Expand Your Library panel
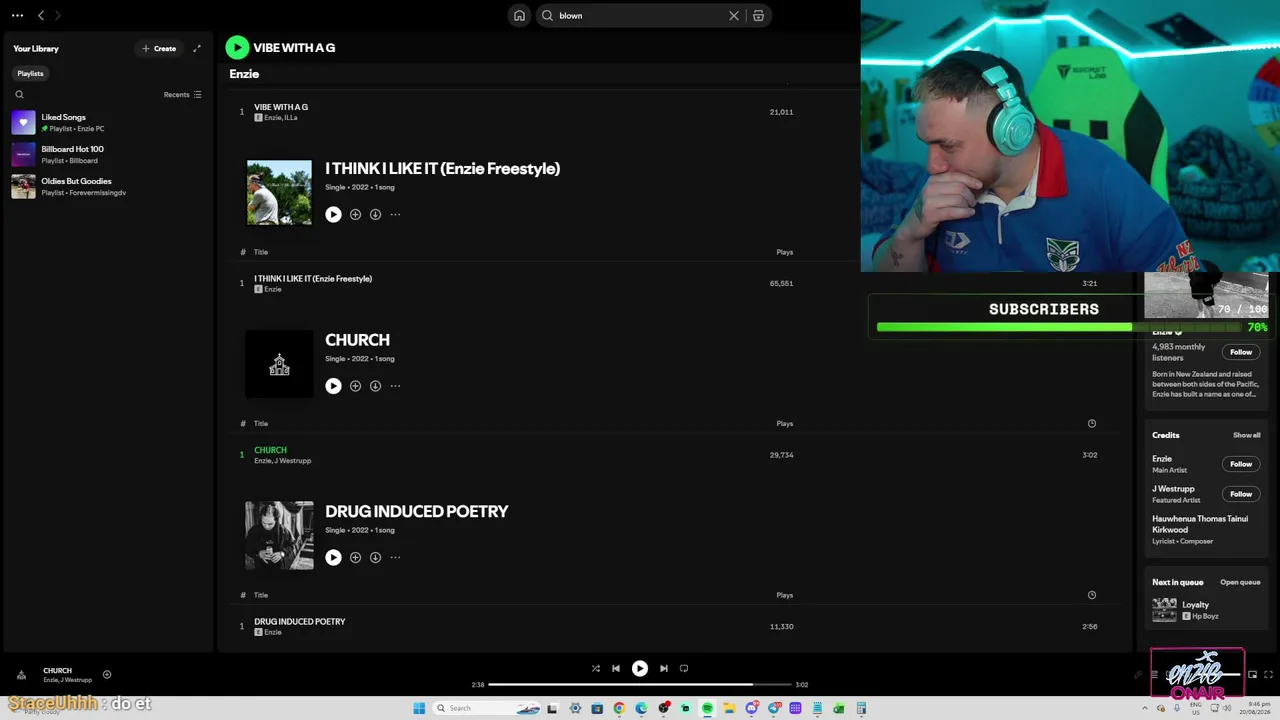This screenshot has width=1280, height=720. coord(197,48)
